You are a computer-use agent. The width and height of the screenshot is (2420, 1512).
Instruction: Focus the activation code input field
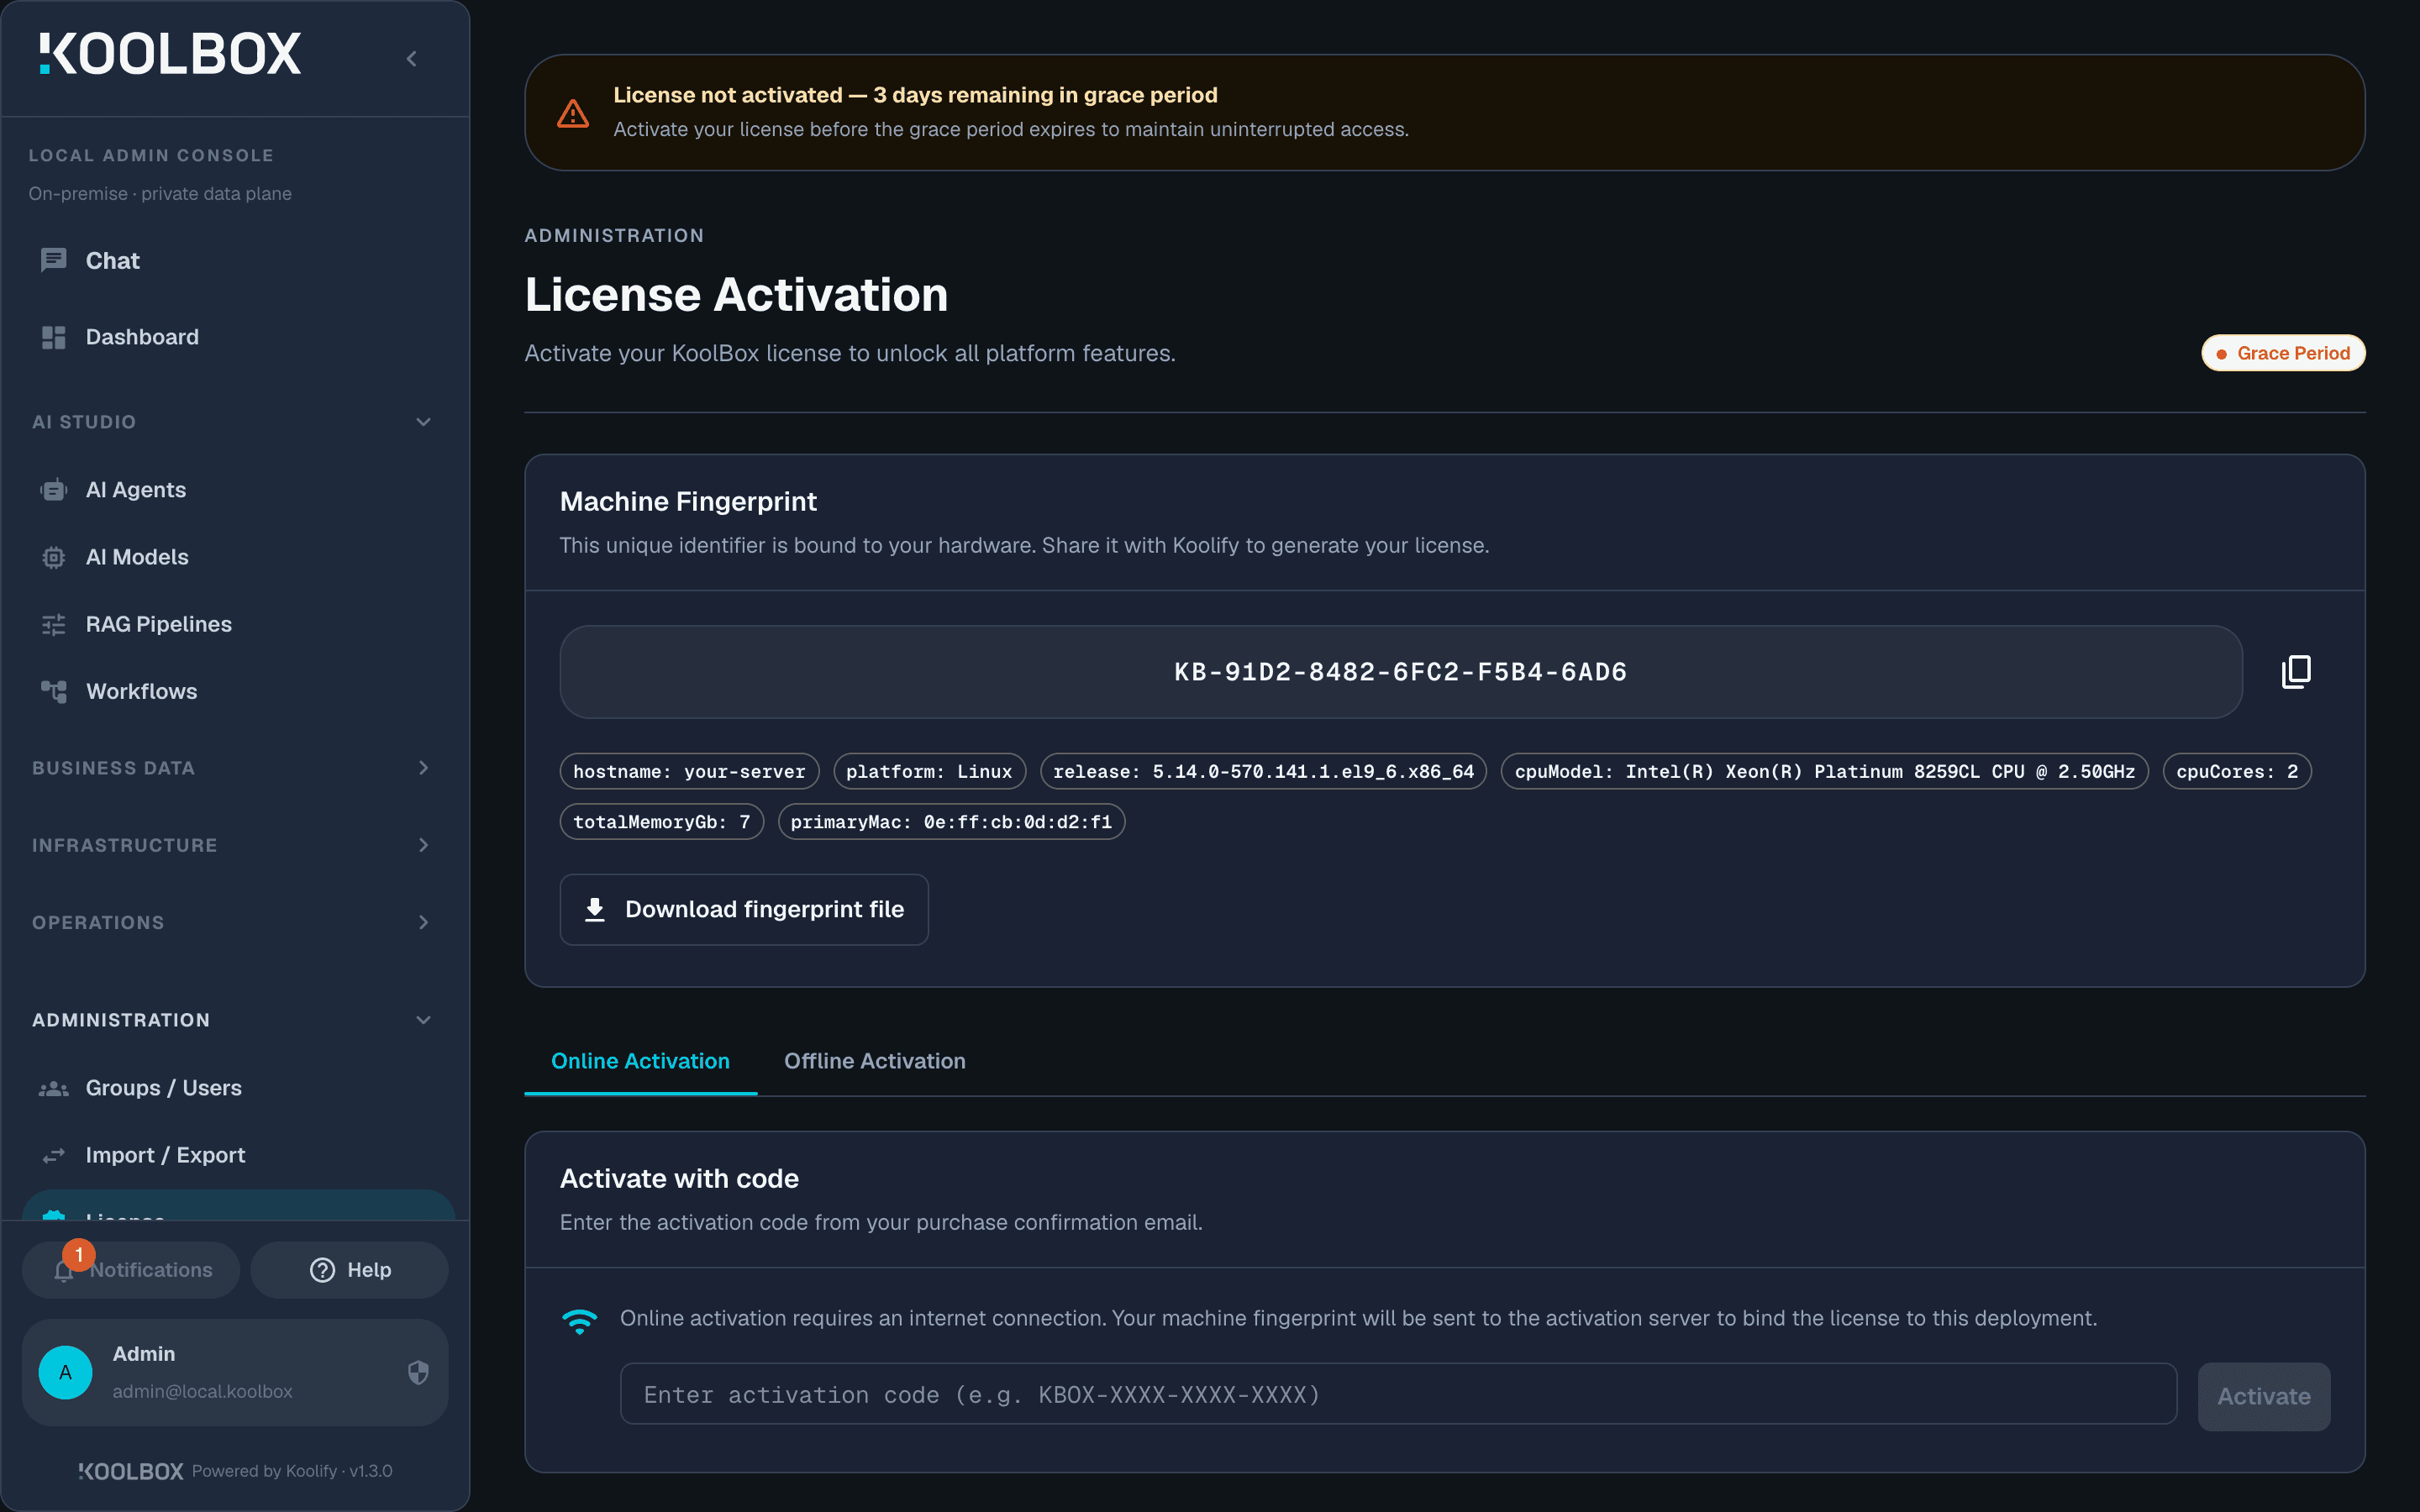click(1398, 1394)
